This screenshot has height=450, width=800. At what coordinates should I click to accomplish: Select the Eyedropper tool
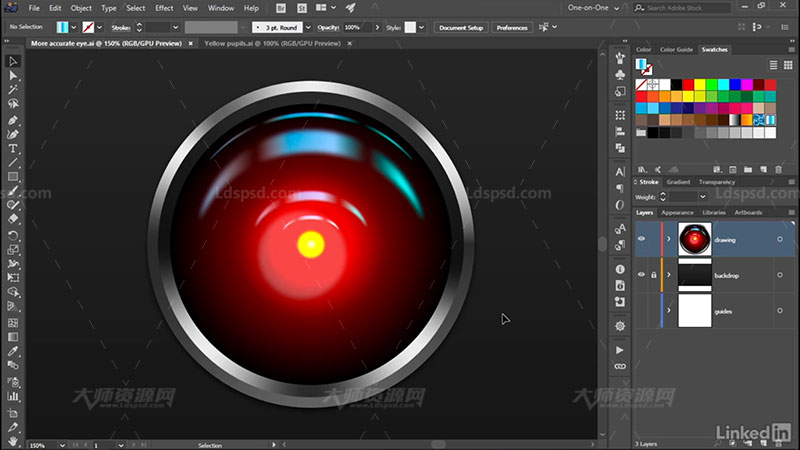click(13, 351)
